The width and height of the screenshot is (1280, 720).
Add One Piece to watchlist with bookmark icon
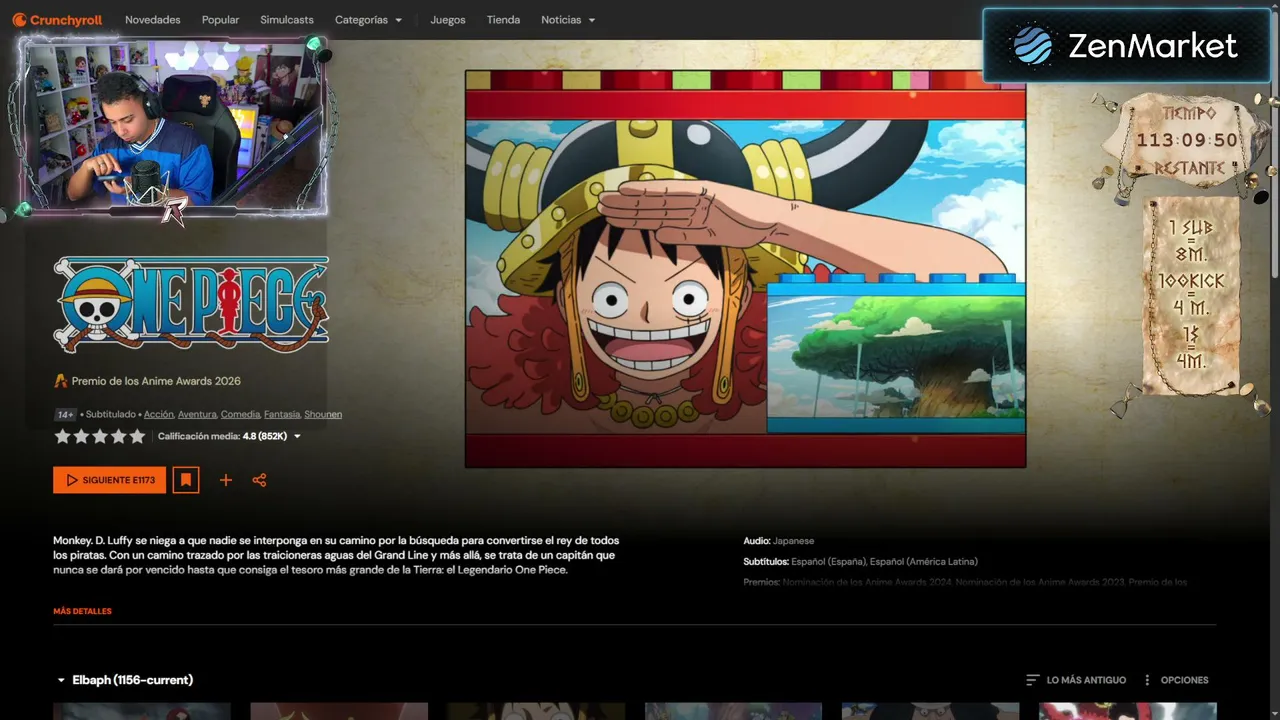coord(186,480)
